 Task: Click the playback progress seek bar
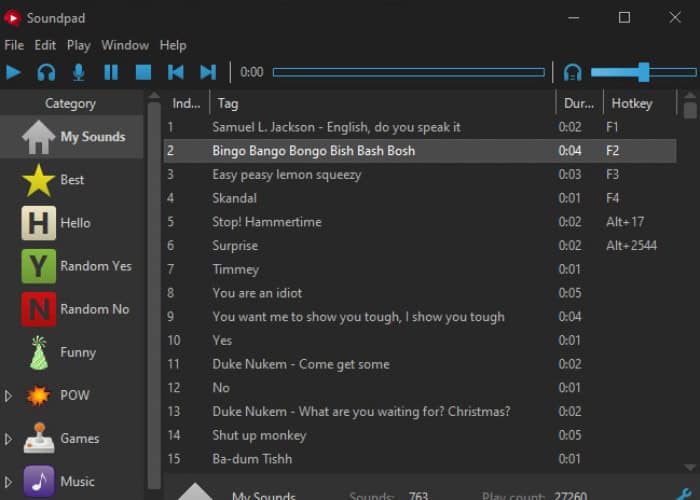408,72
